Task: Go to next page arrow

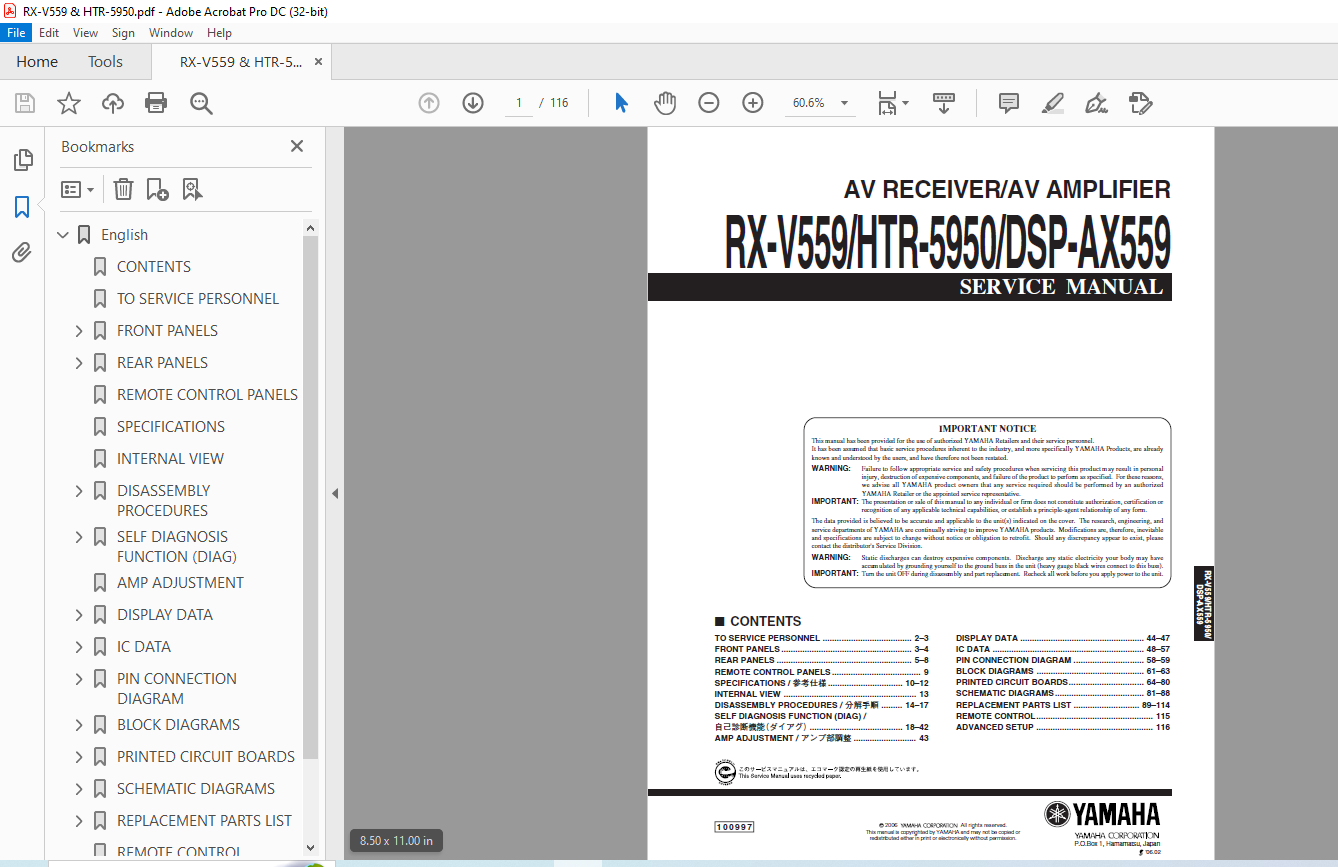Action: pos(473,103)
